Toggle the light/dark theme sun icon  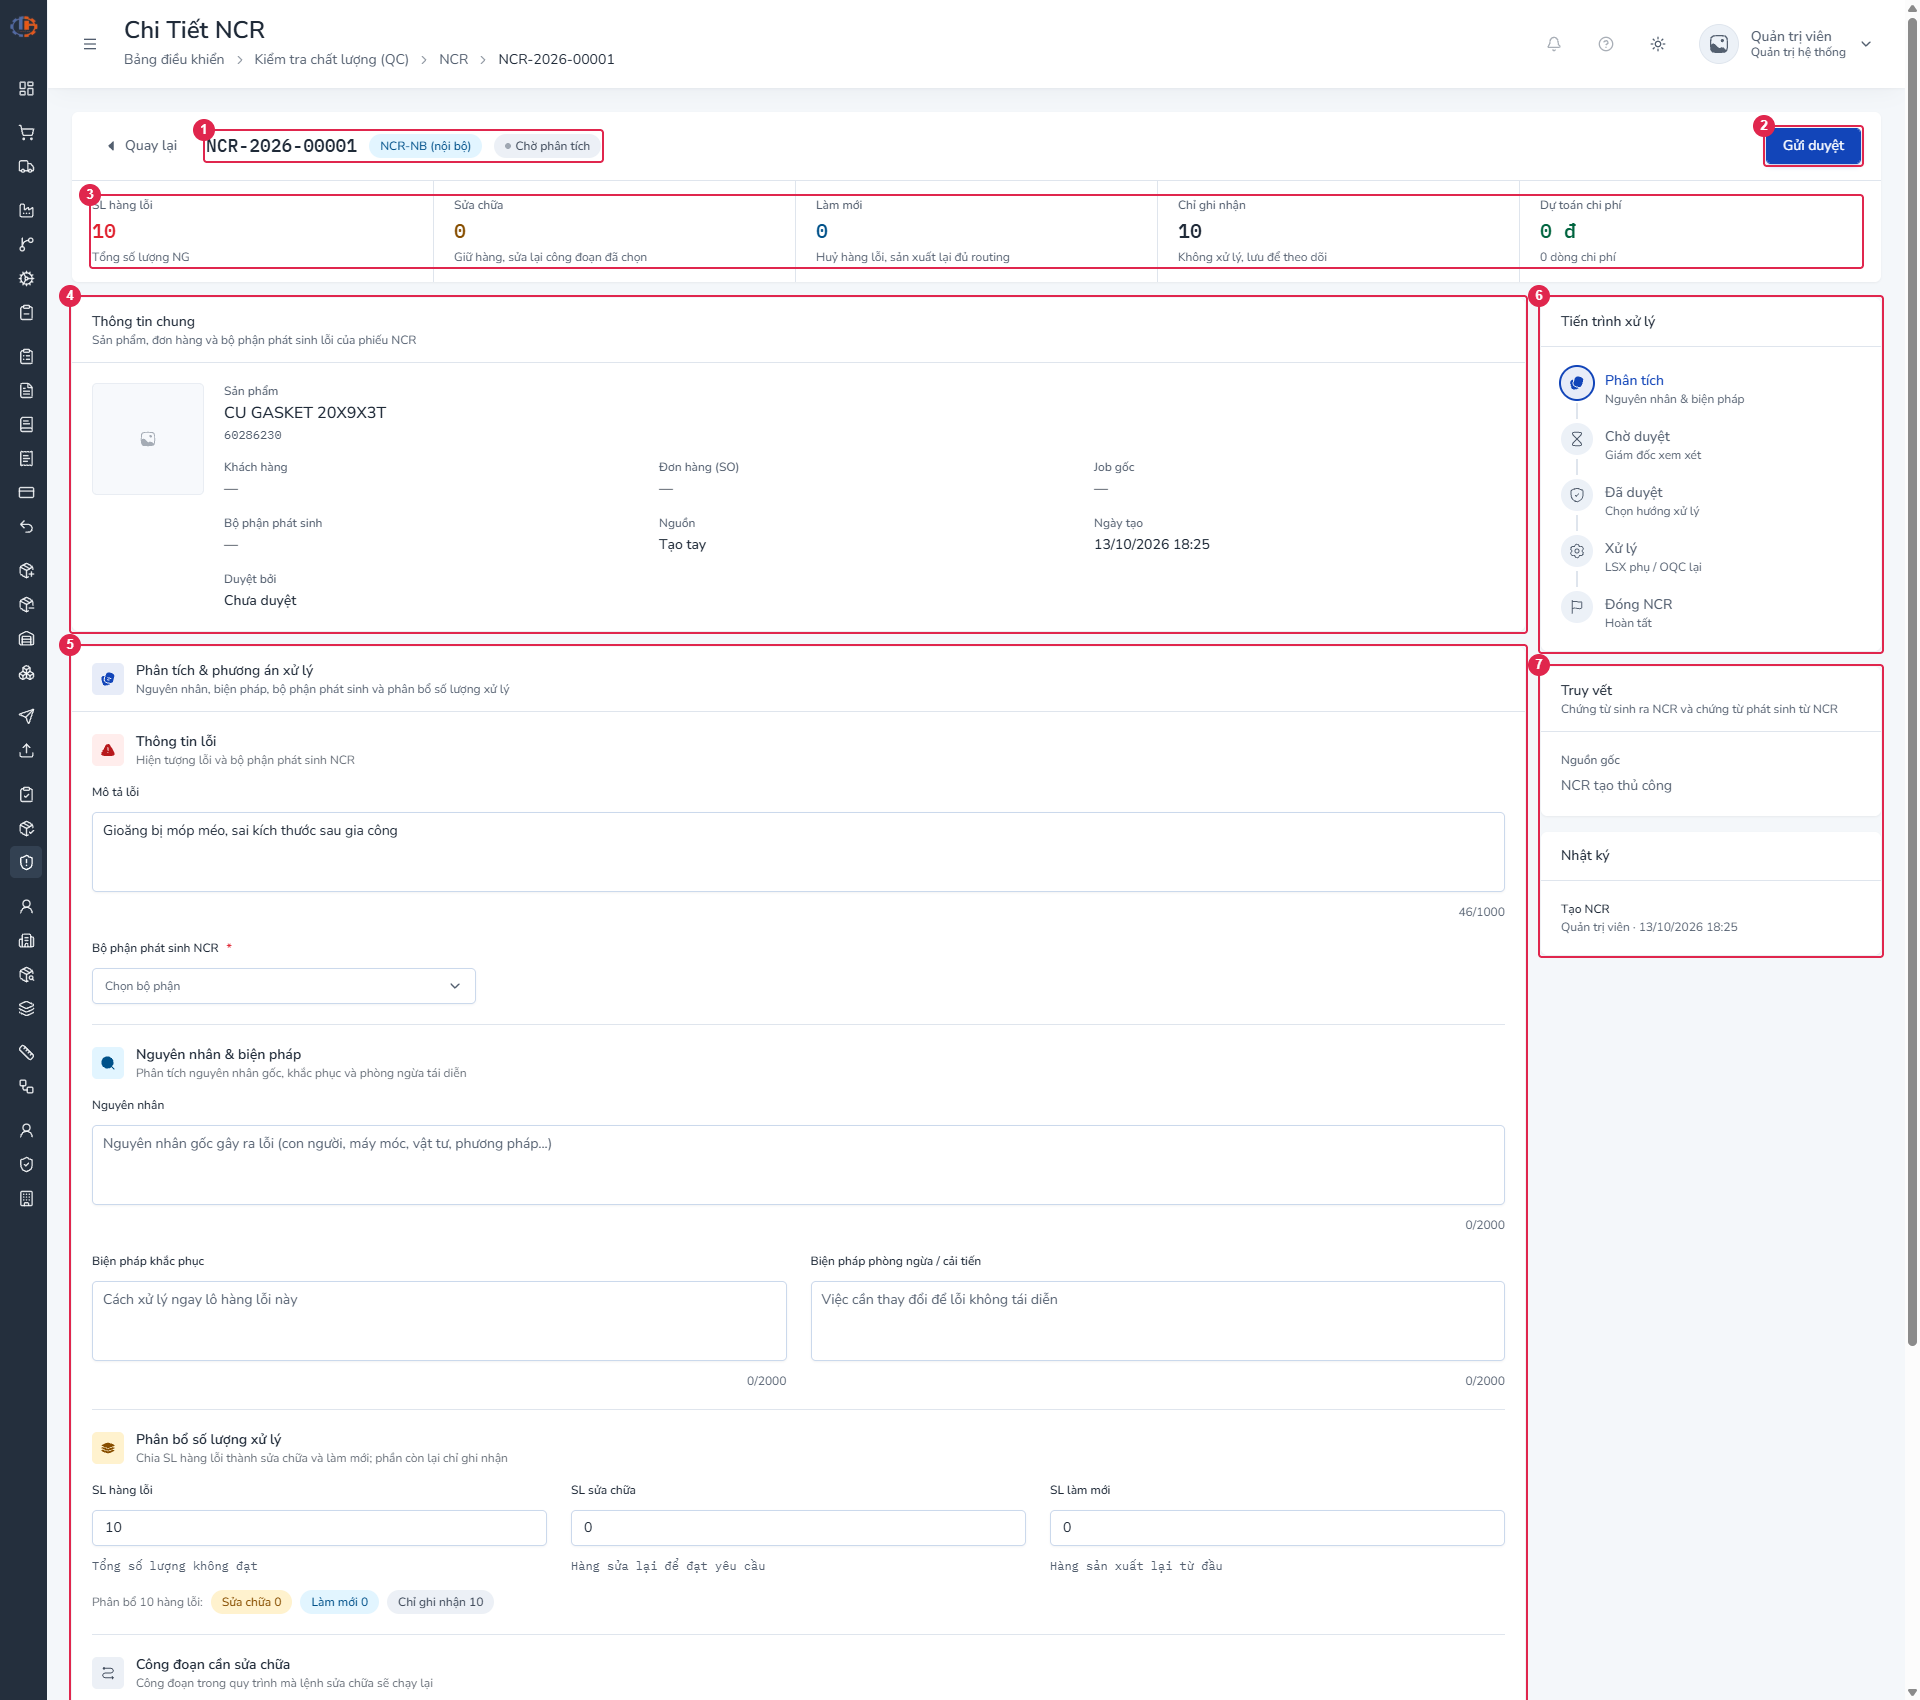(1658, 44)
